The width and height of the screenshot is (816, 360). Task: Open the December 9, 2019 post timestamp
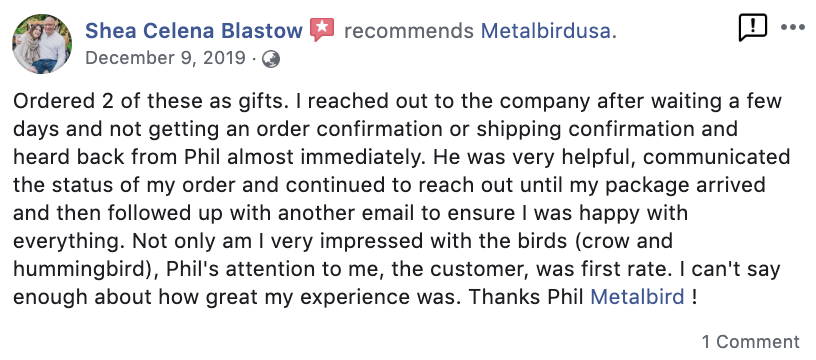(x=165, y=58)
